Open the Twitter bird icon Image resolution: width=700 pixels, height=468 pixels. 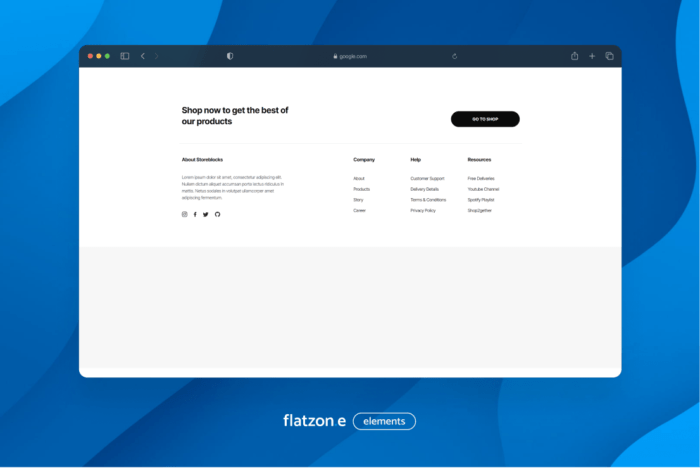tap(206, 214)
